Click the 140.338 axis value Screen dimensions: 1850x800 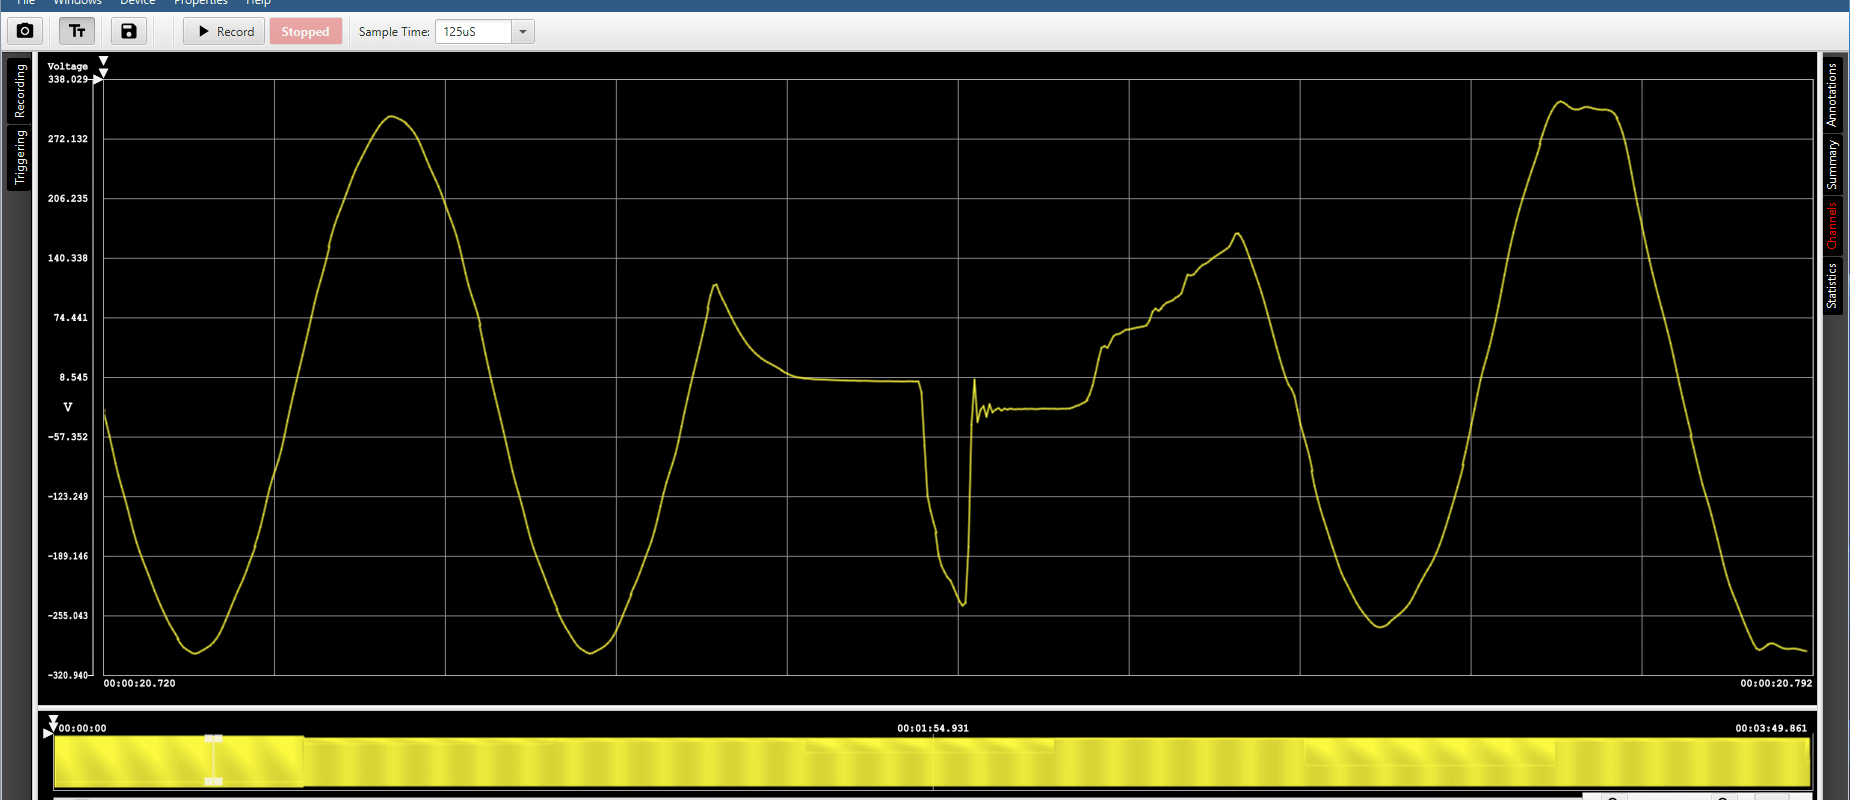[68, 258]
